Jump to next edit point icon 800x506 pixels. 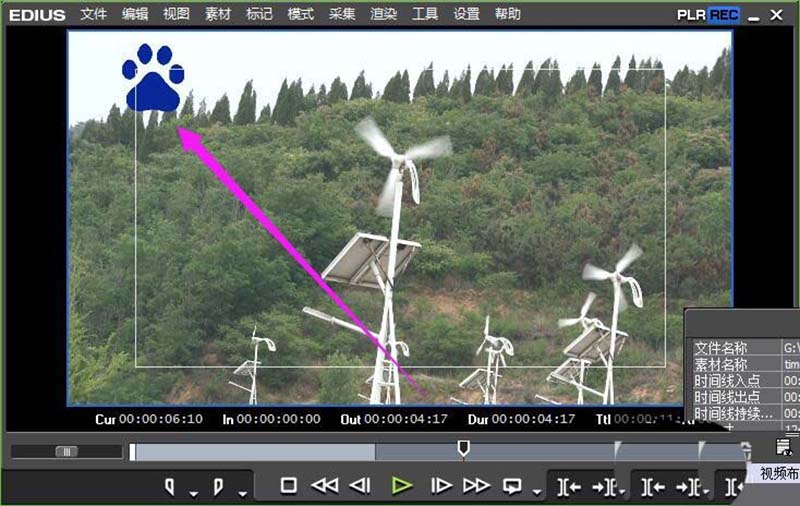(604, 488)
